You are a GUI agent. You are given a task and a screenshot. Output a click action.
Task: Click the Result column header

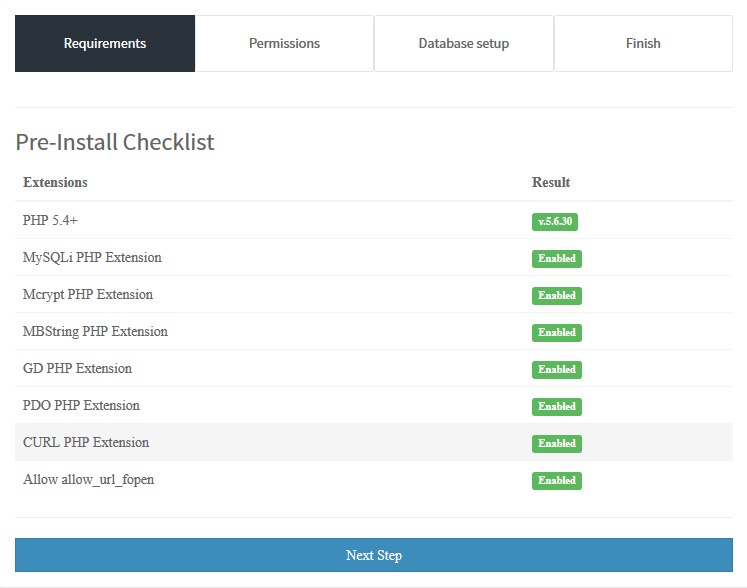(x=551, y=182)
